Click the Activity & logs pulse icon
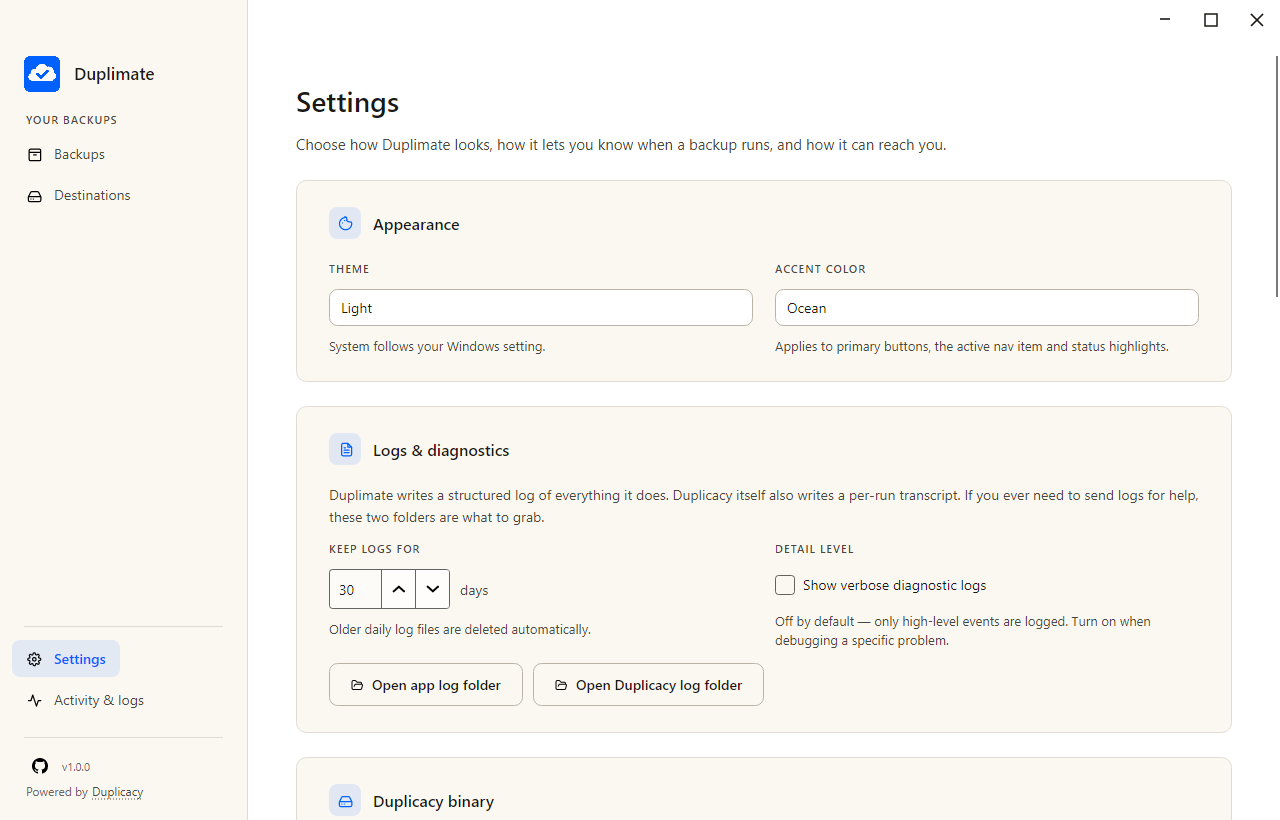Viewport: 1280px width, 820px height. (35, 701)
